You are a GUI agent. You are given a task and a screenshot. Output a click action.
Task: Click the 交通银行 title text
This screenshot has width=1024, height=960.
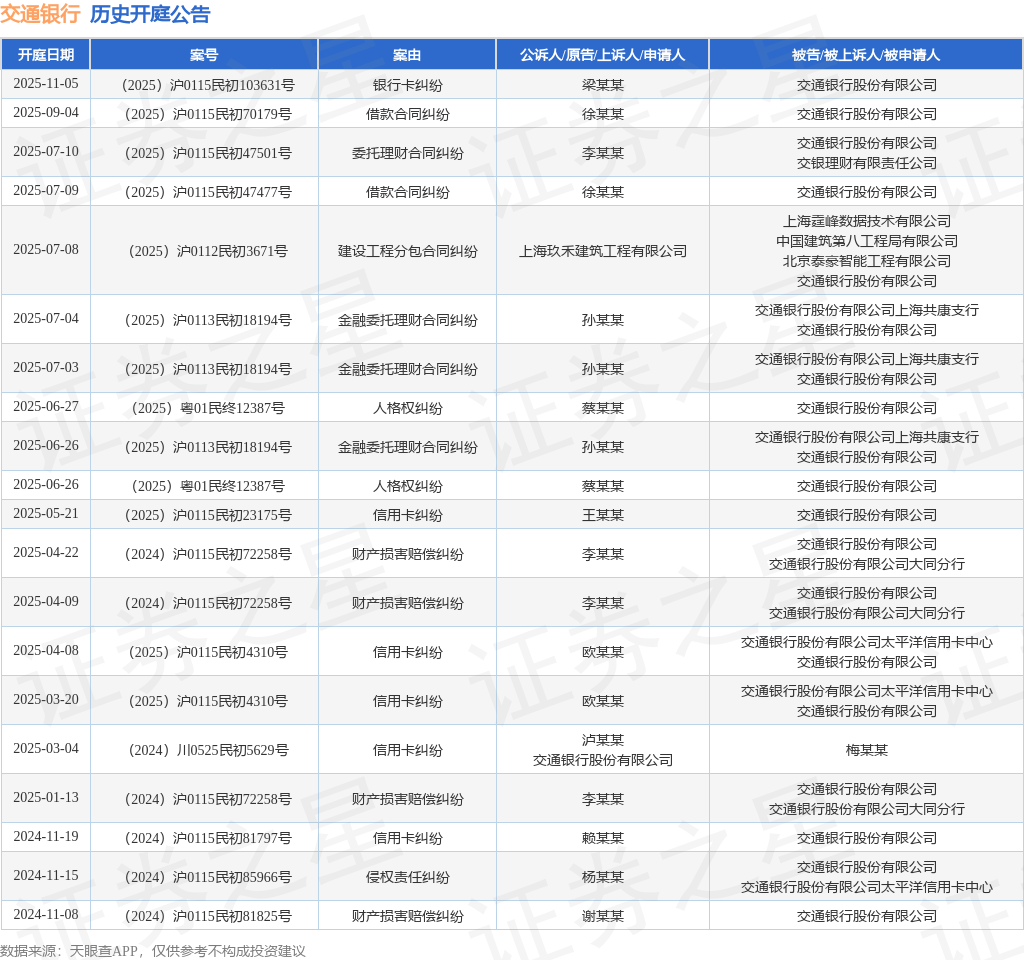[x=40, y=14]
